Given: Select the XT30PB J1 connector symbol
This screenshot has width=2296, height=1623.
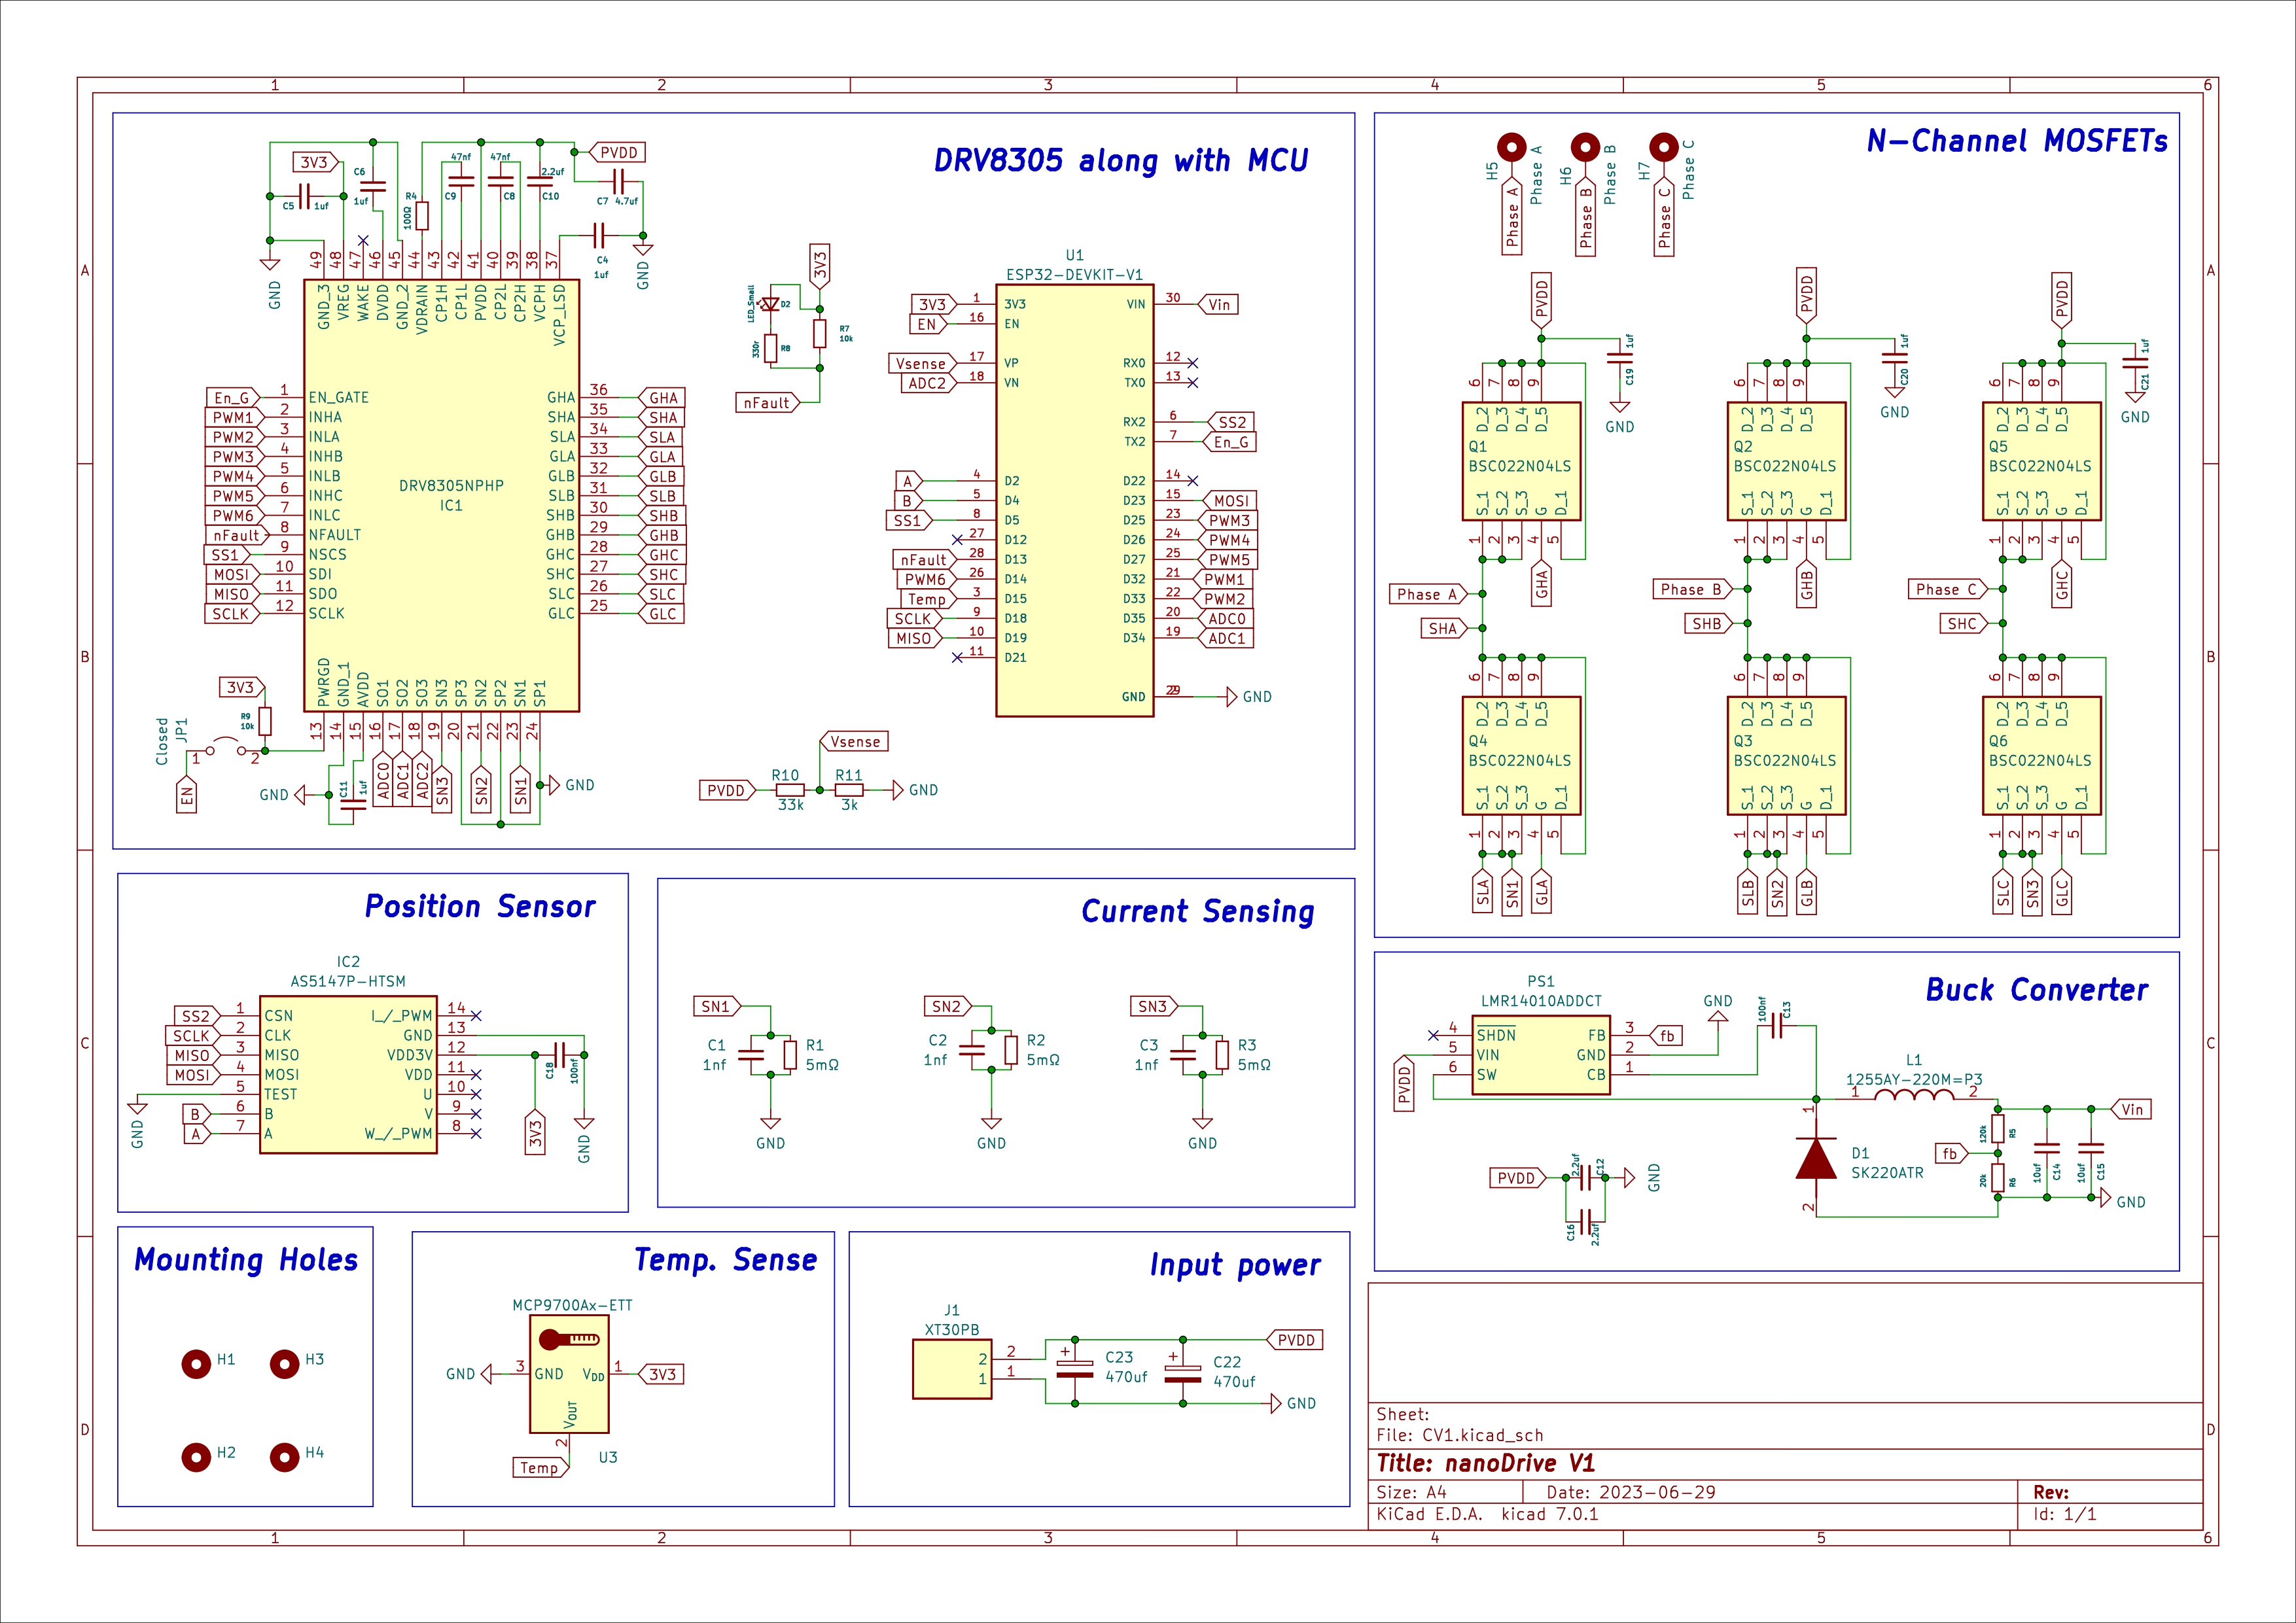Looking at the screenshot, I should click(x=952, y=1370).
